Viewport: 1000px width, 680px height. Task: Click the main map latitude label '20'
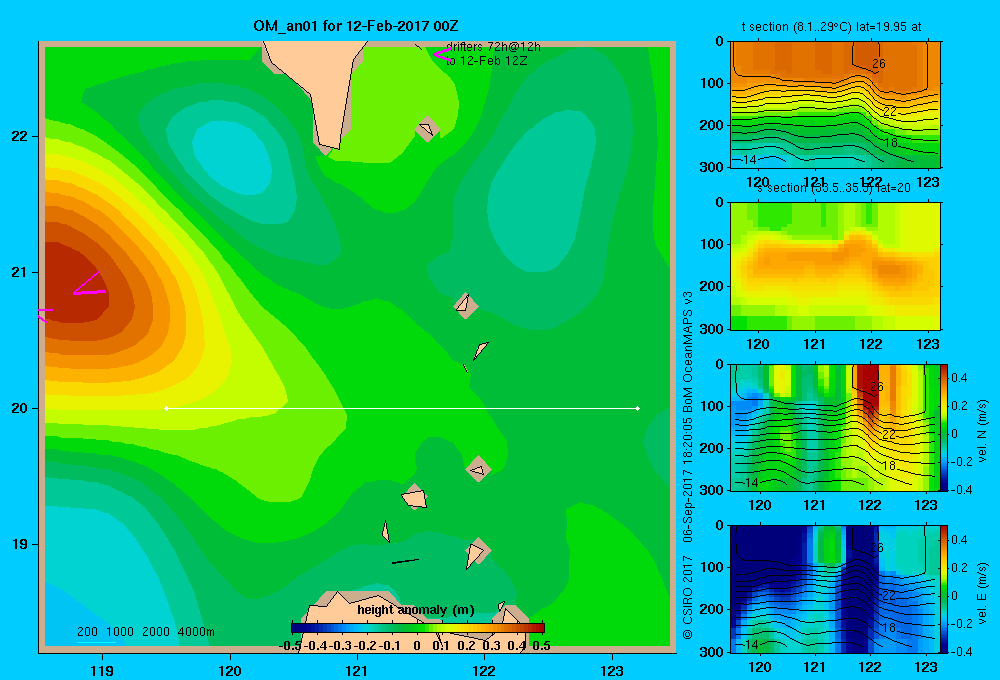tap(20, 408)
